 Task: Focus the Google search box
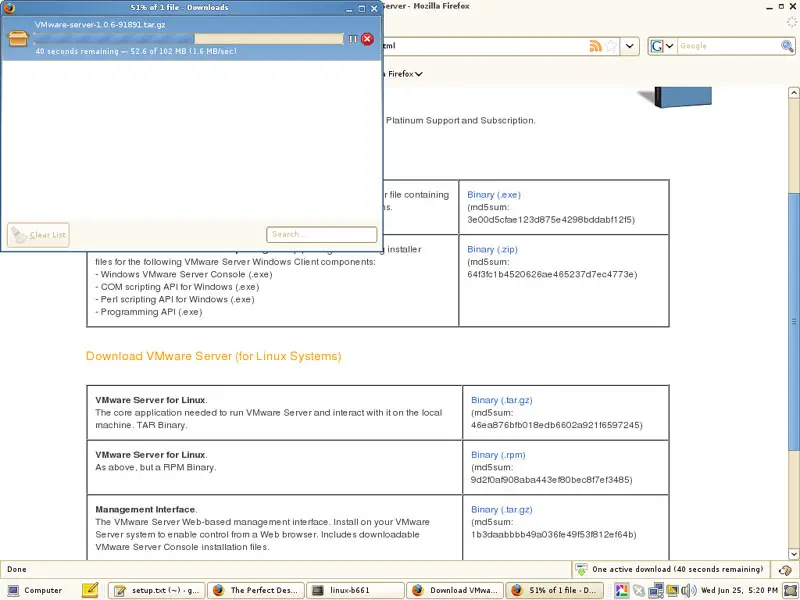728,46
